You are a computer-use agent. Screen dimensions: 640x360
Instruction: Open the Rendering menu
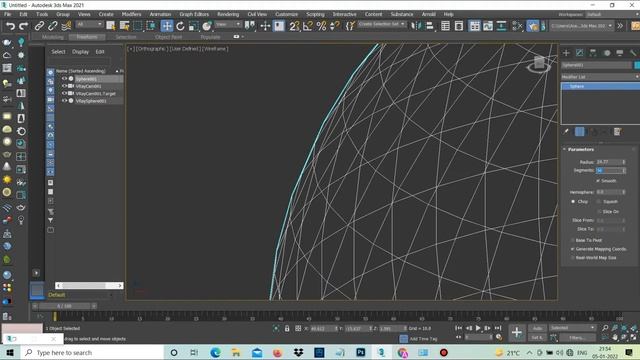tap(228, 14)
